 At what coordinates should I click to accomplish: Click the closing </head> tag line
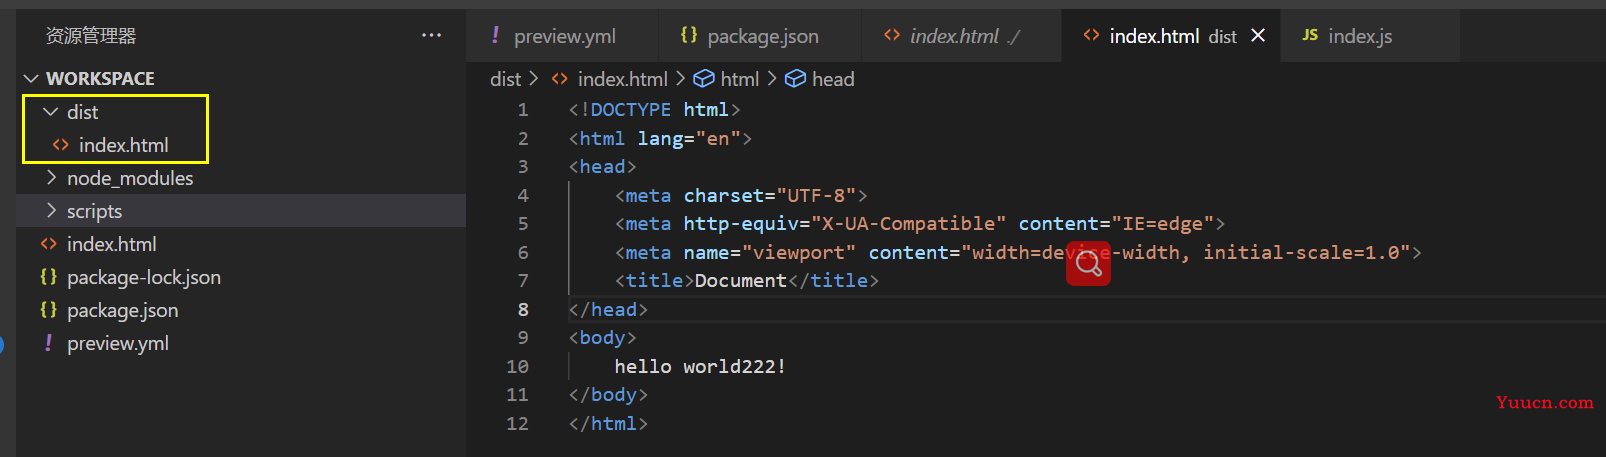[x=608, y=309]
